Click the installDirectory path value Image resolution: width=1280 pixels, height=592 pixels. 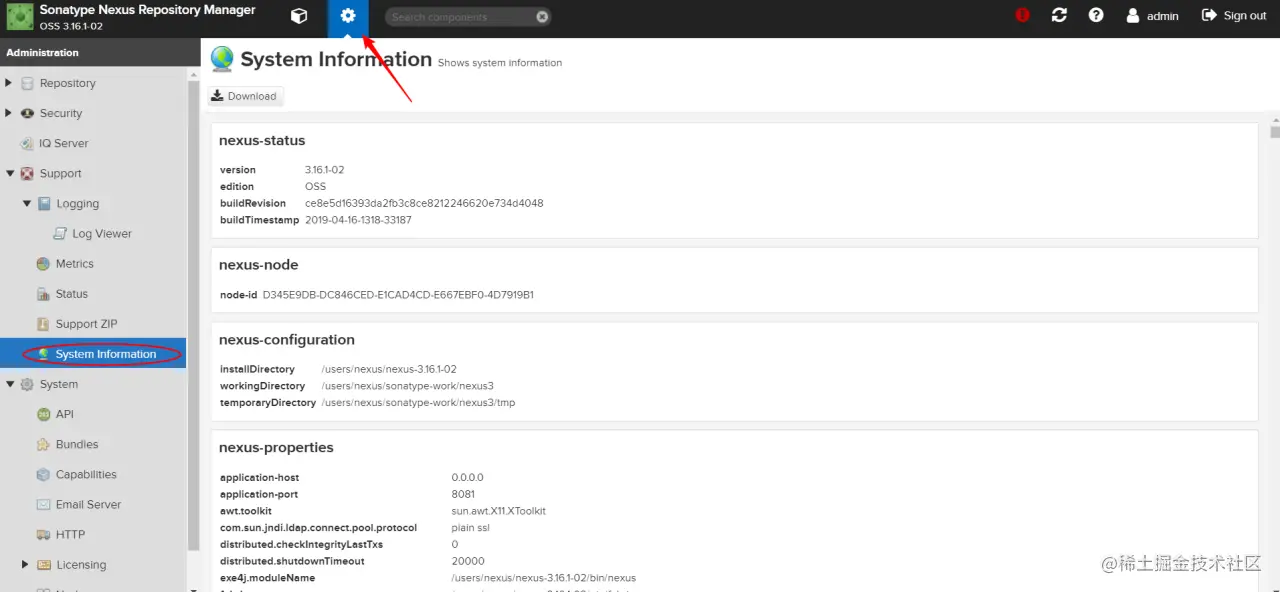(x=389, y=369)
